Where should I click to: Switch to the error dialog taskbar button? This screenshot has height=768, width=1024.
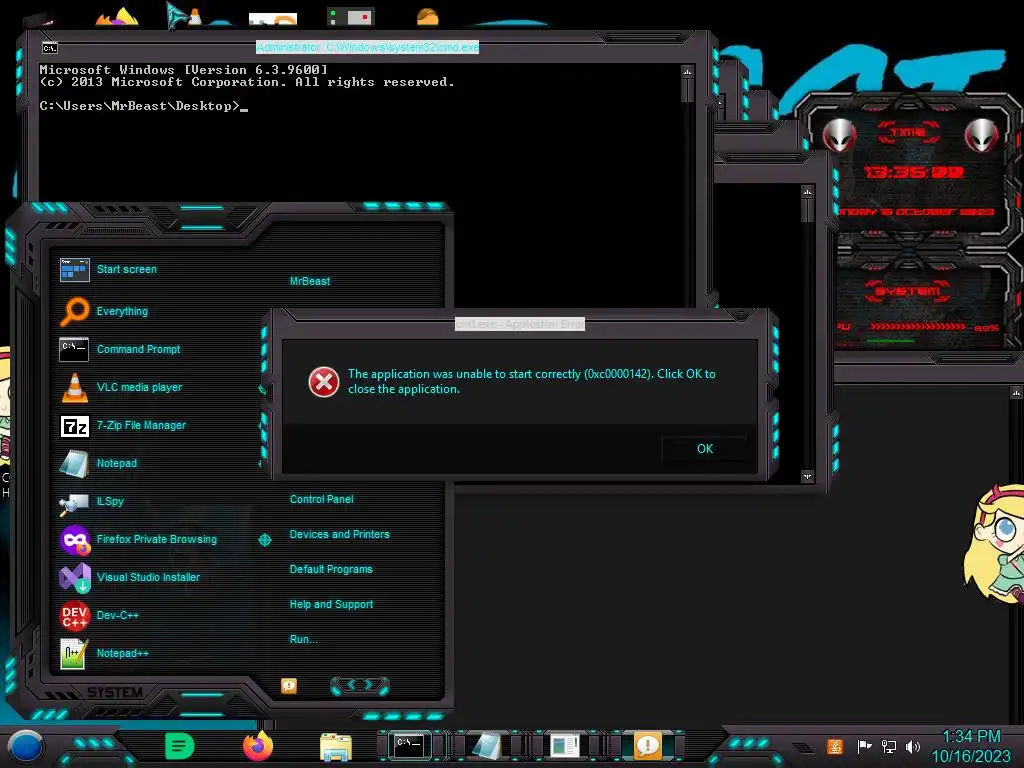click(x=647, y=746)
